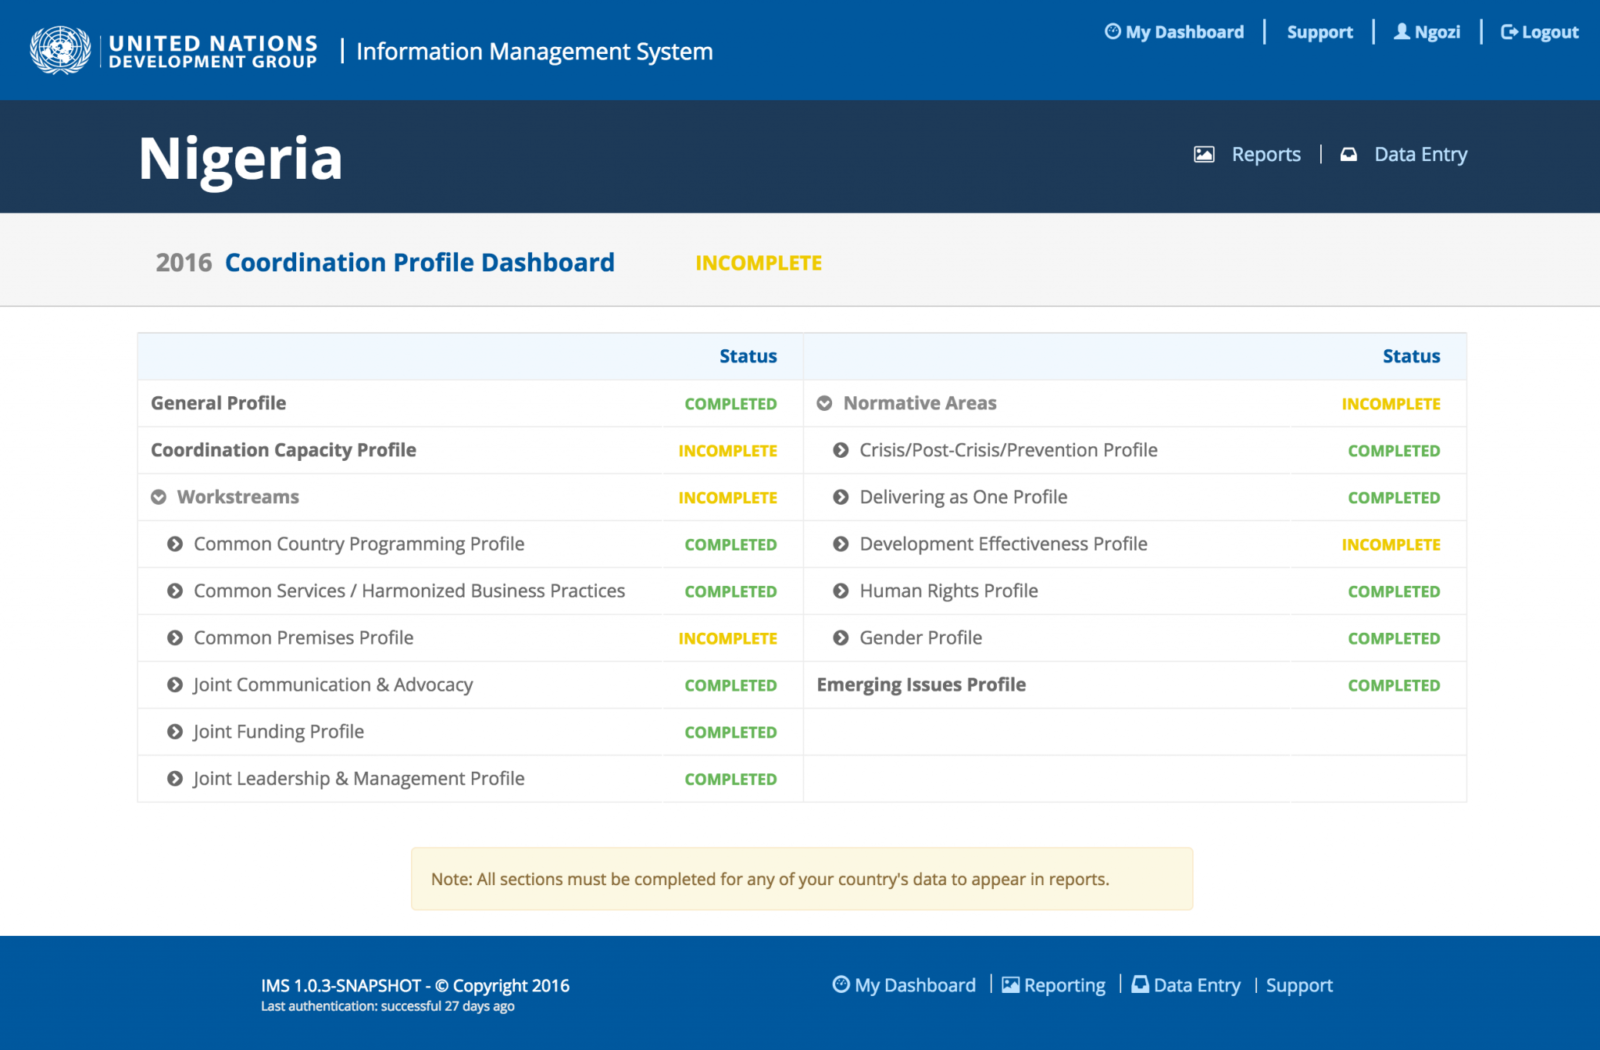The width and height of the screenshot is (1600, 1050).
Task: Expand arrow for Human Rights Profile
Action: [841, 591]
